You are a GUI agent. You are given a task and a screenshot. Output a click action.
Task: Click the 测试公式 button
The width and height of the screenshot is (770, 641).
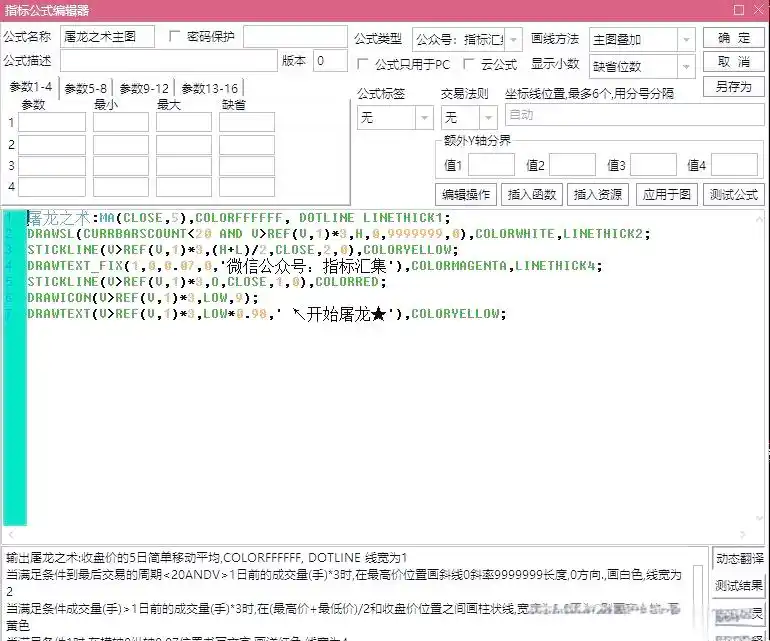point(734,195)
